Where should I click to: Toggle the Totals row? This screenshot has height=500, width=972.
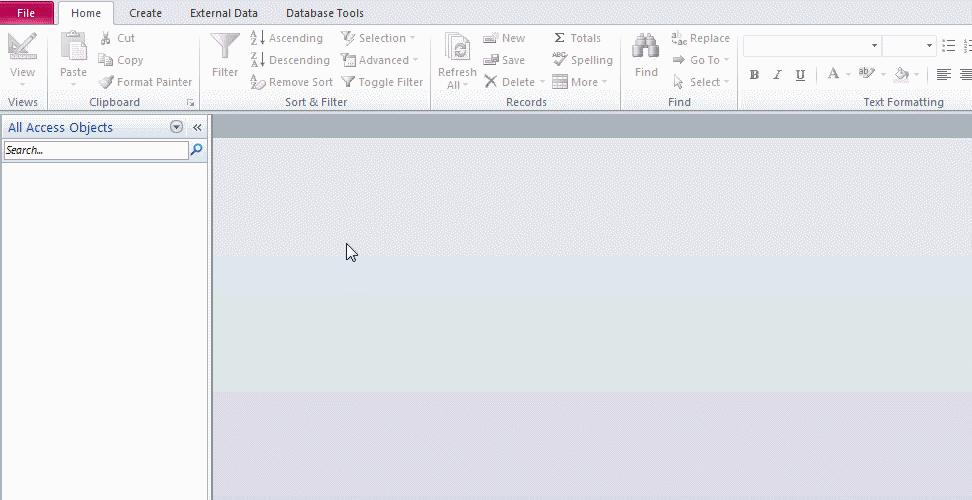point(577,38)
